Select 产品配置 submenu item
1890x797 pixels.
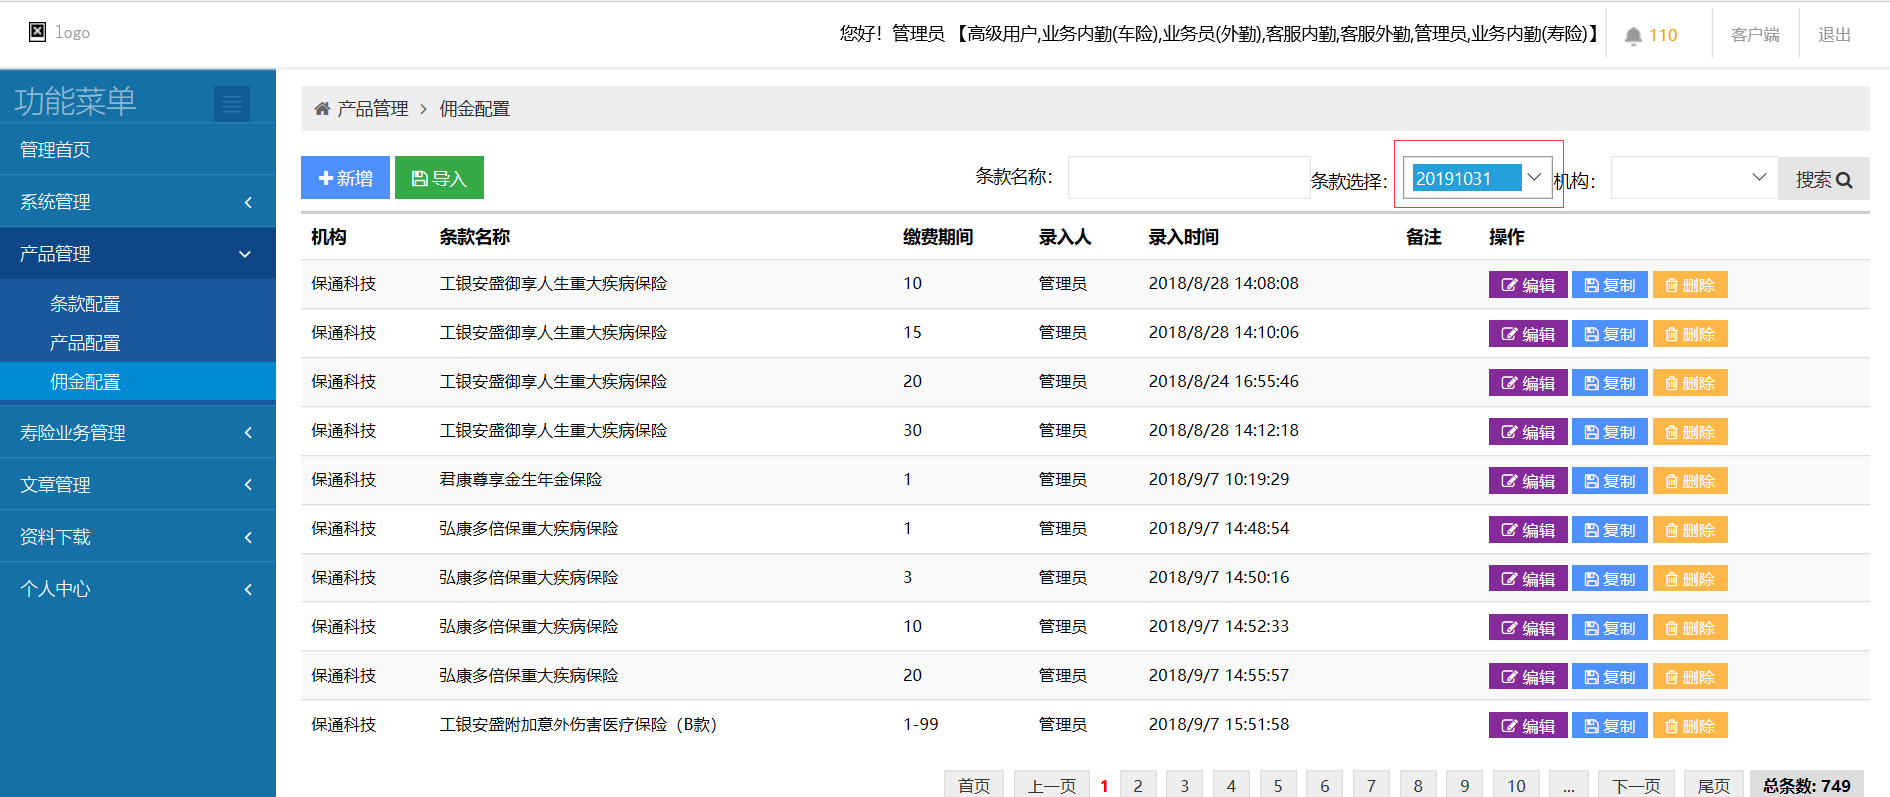85,343
